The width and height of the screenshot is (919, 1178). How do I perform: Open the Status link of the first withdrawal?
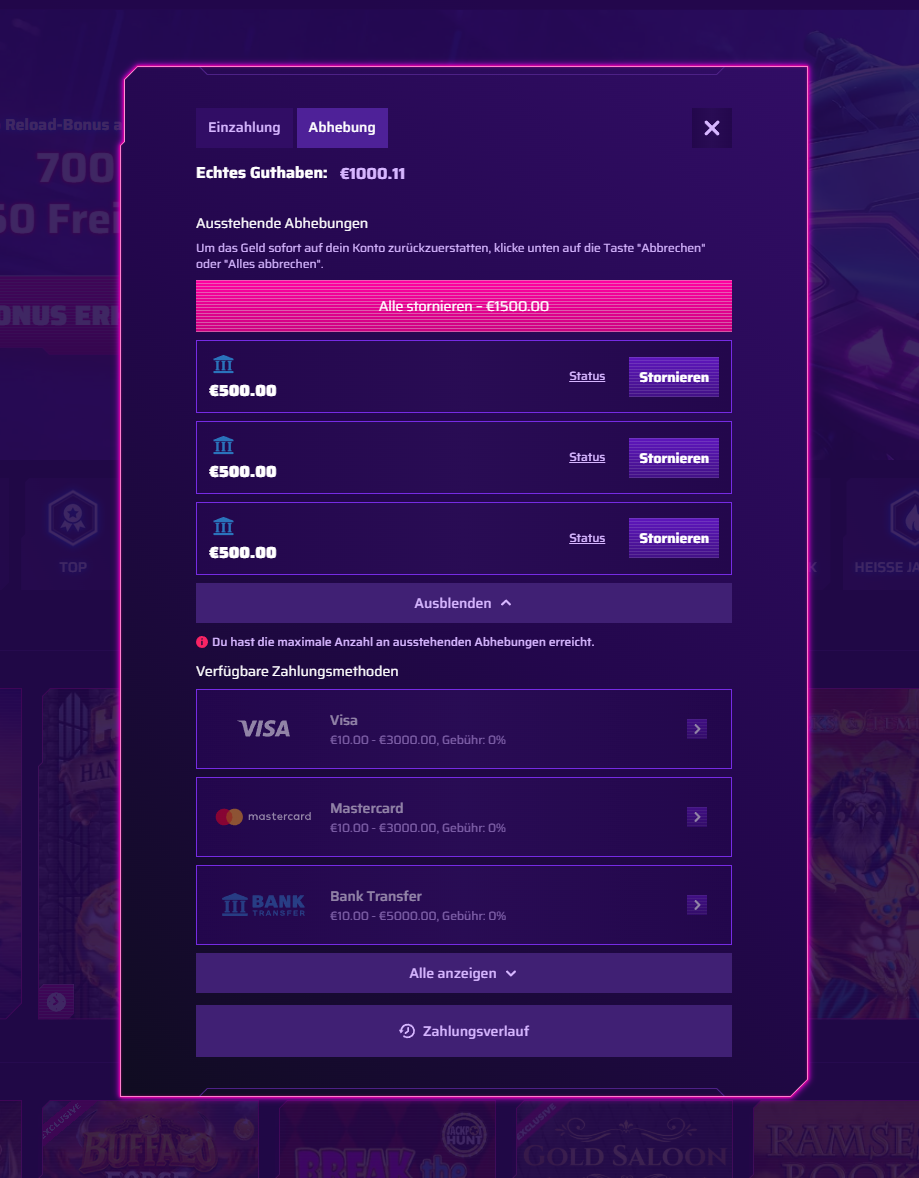pos(587,376)
